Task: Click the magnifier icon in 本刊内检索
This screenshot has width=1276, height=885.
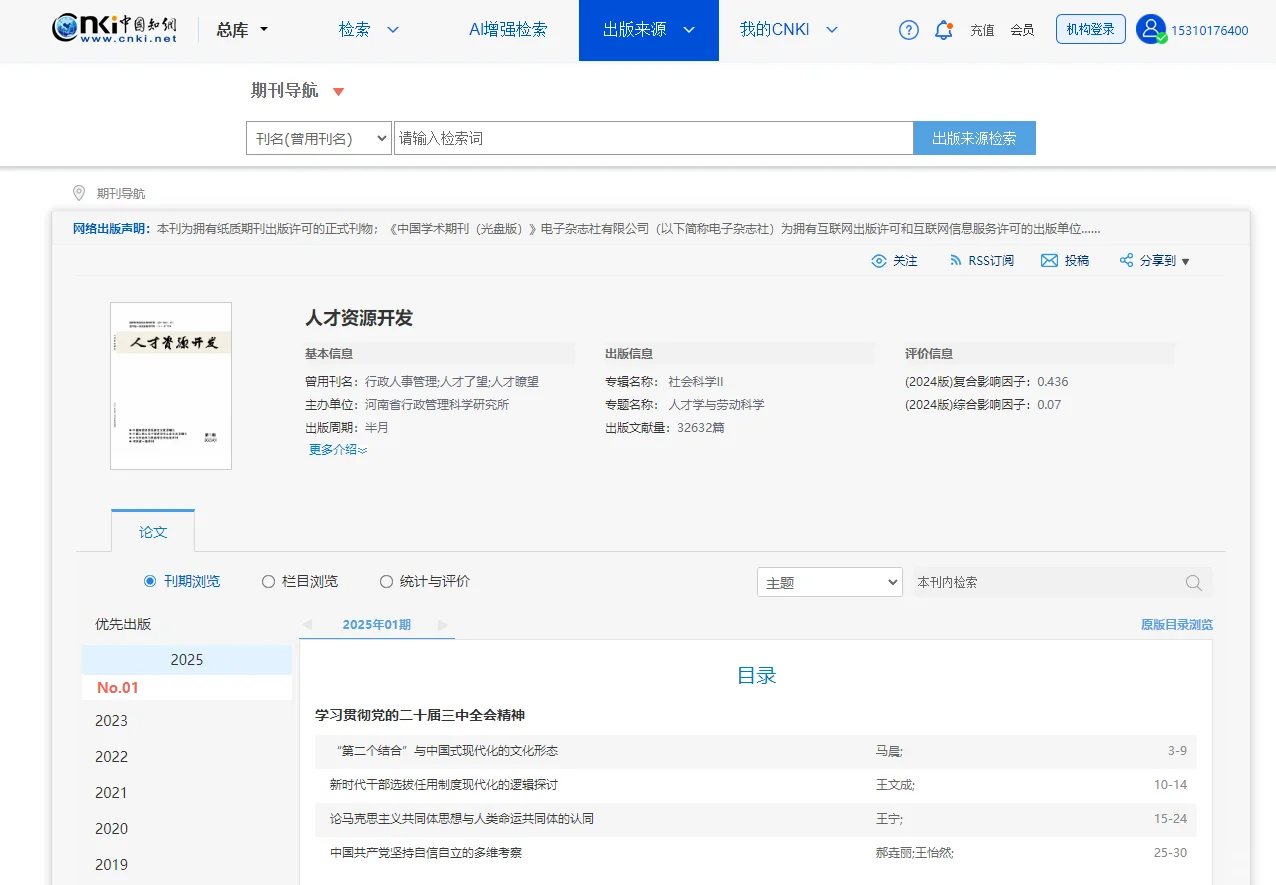Action: coord(1193,582)
